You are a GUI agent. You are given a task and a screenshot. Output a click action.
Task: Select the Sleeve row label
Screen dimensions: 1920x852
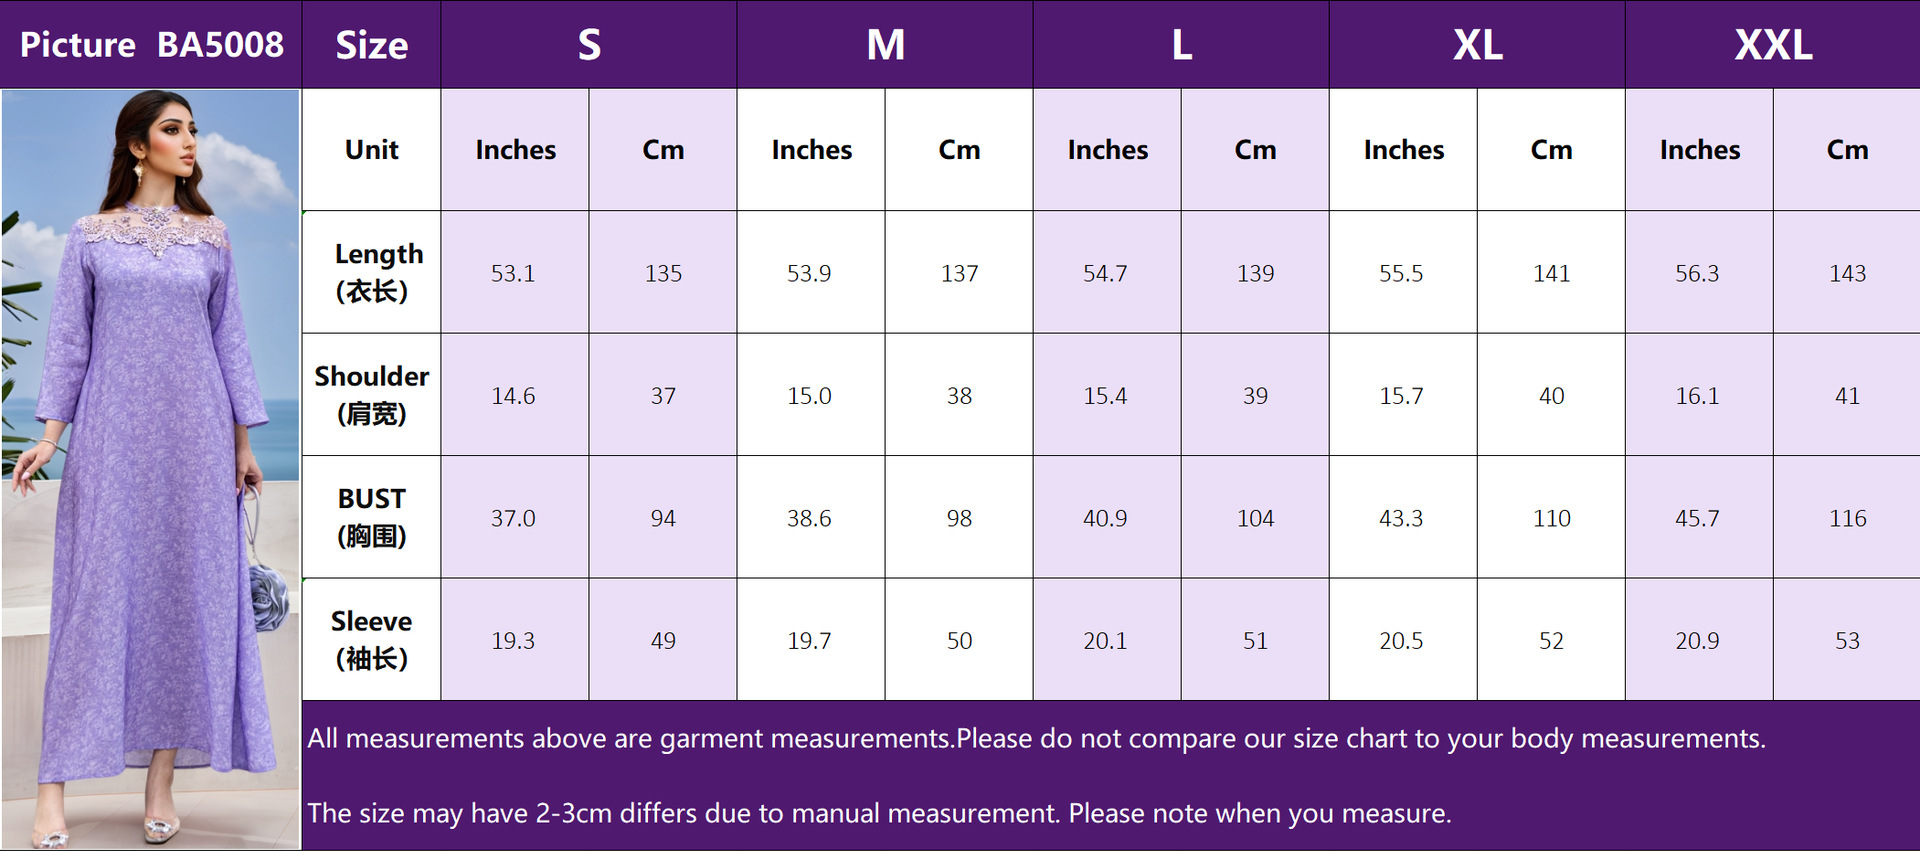371,640
